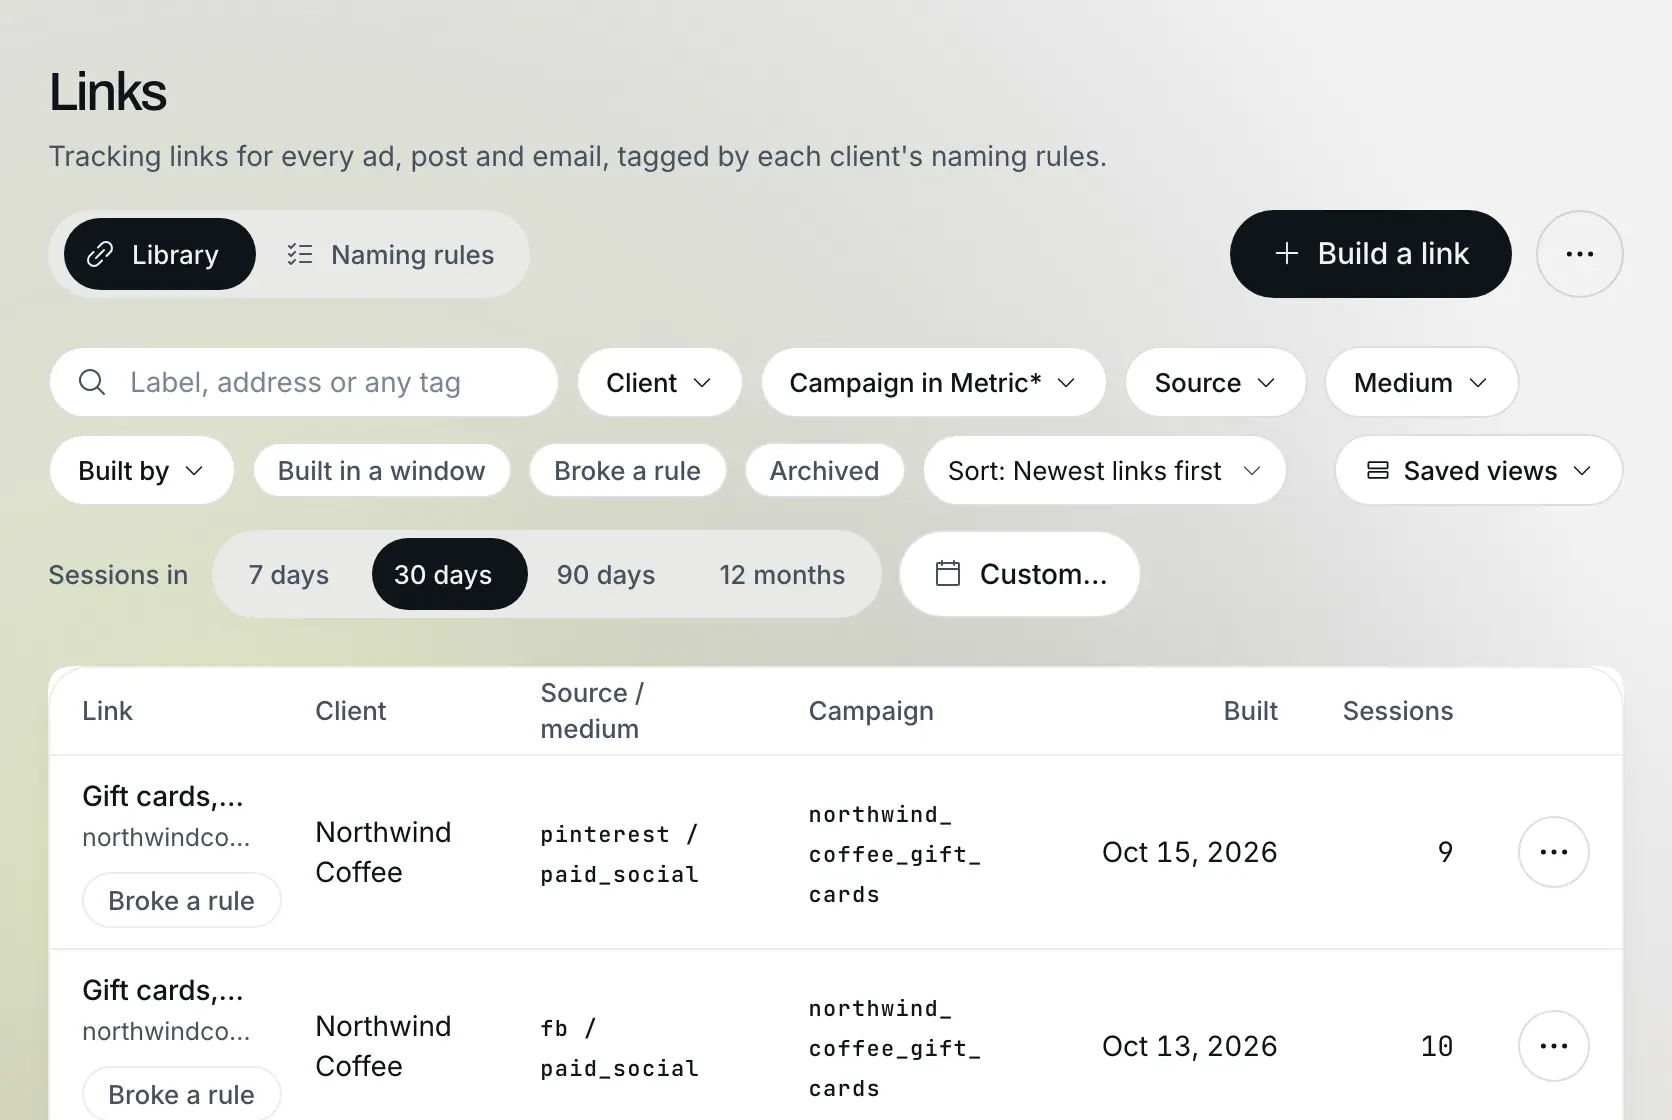Image resolution: width=1672 pixels, height=1120 pixels.
Task: Click the Client column header
Action: (350, 711)
